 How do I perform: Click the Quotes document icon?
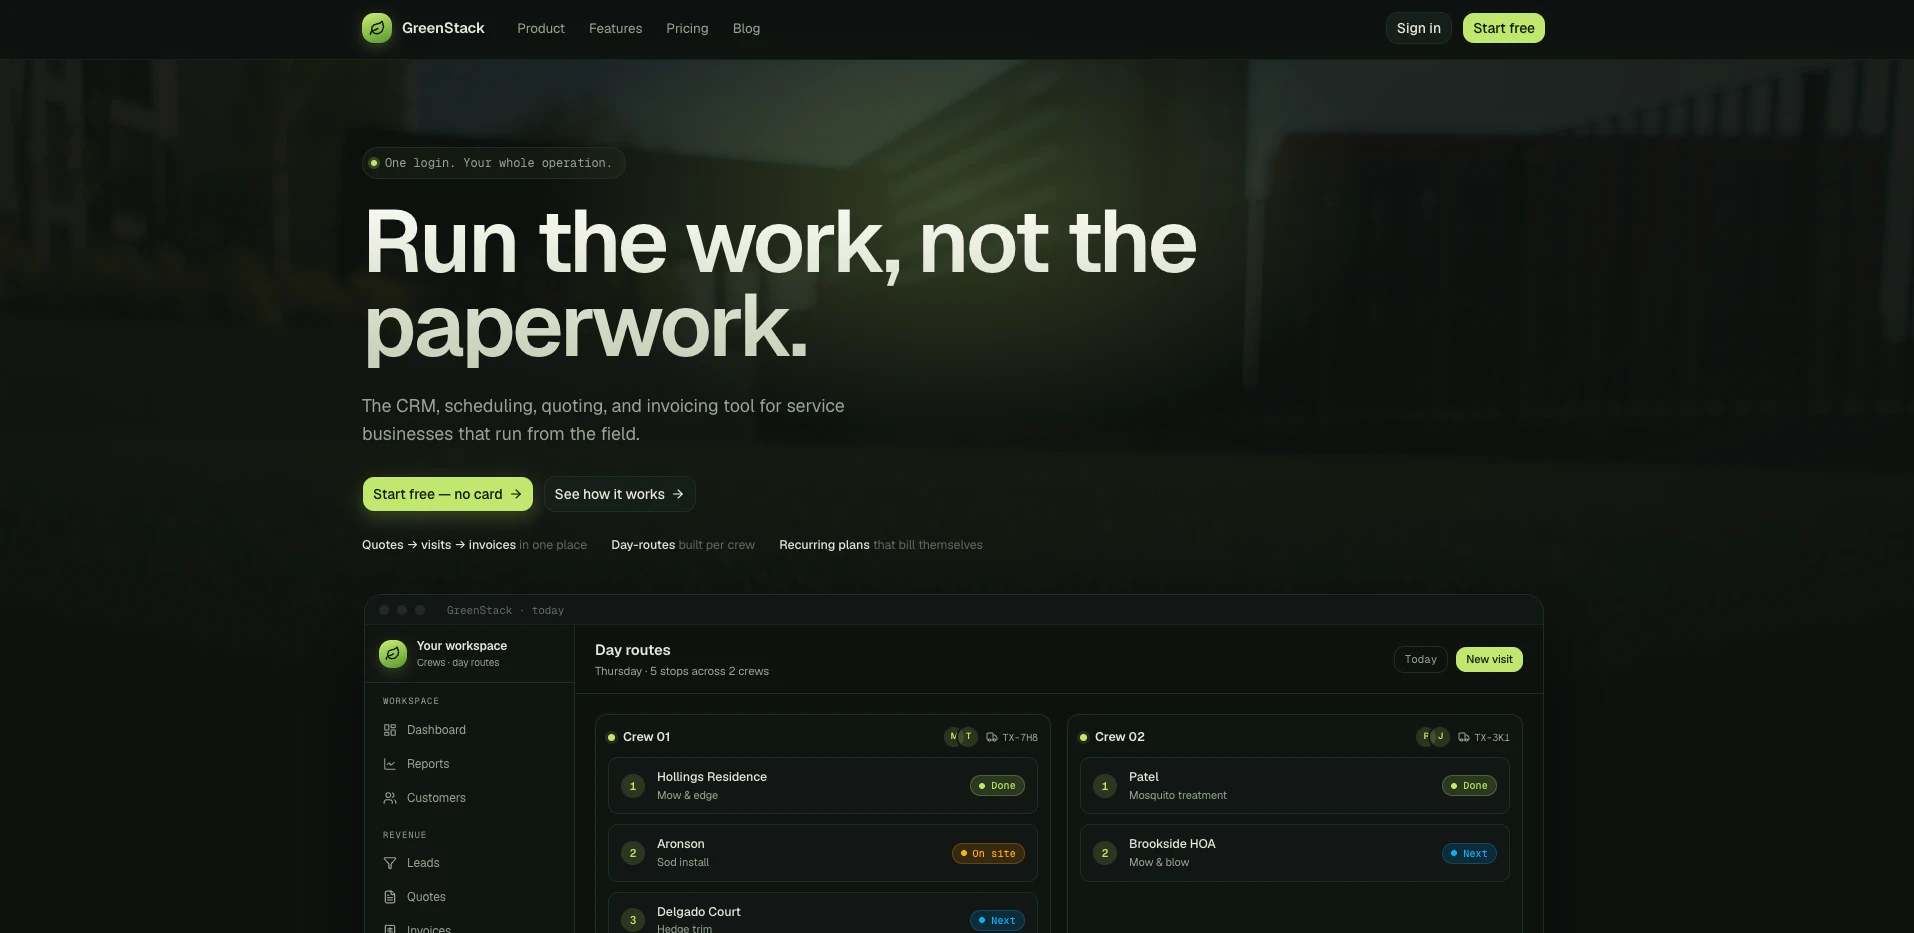(x=390, y=897)
